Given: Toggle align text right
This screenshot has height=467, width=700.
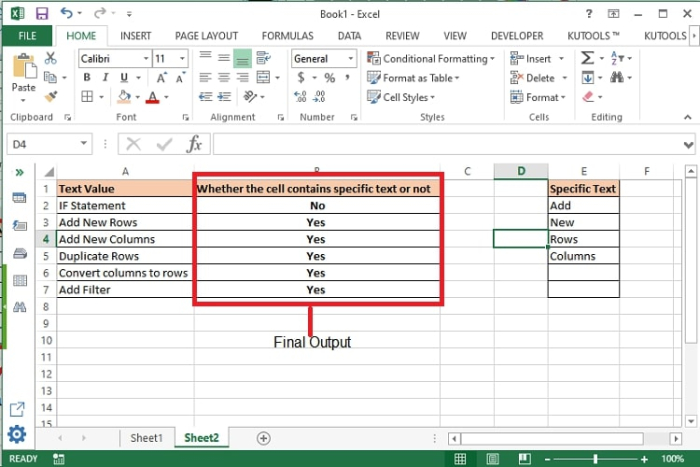Looking at the screenshot, I should pyautogui.click(x=242, y=78).
